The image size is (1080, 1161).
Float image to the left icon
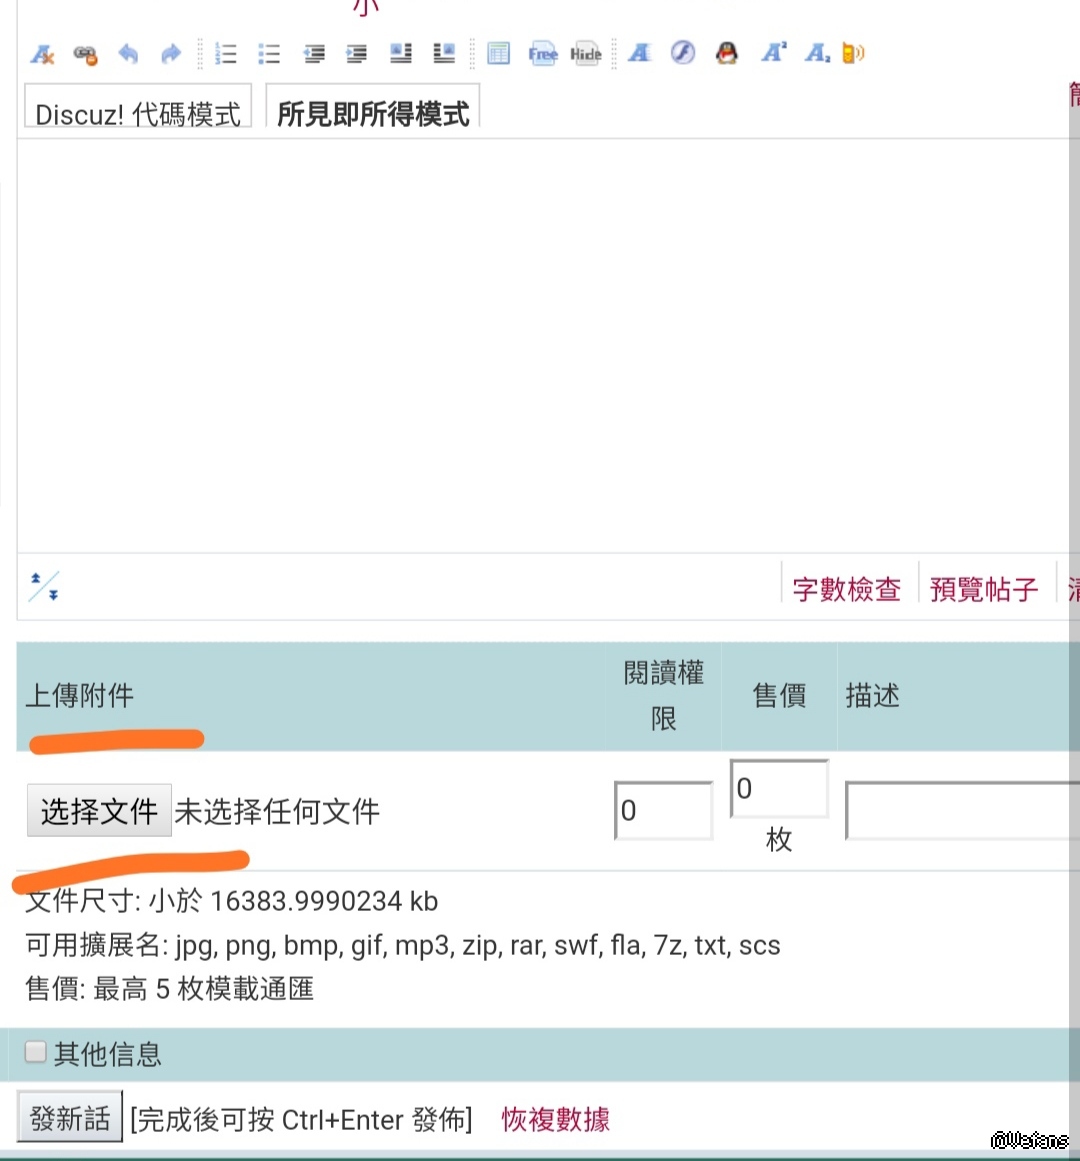click(x=400, y=53)
